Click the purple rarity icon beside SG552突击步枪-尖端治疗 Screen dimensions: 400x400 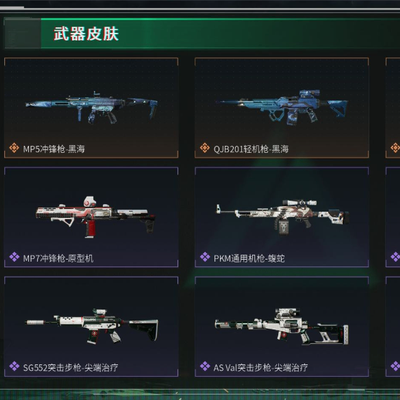tap(14, 366)
